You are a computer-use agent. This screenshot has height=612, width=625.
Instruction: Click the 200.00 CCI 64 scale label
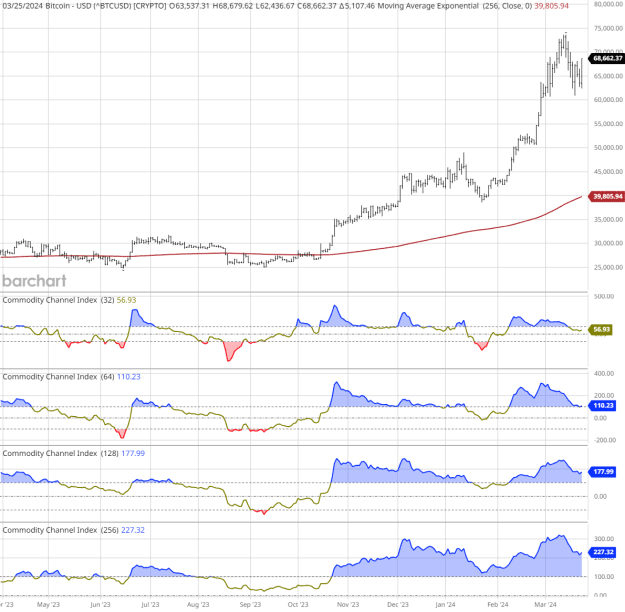tap(604, 396)
